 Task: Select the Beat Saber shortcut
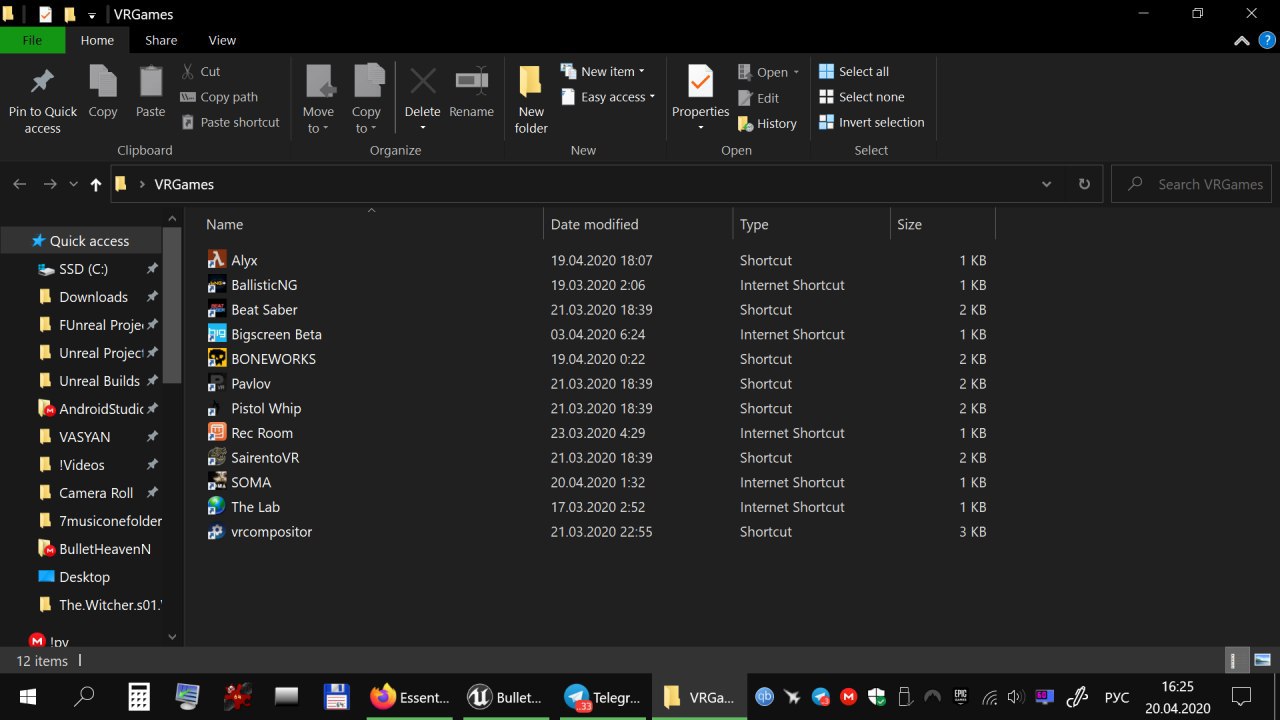click(252, 310)
